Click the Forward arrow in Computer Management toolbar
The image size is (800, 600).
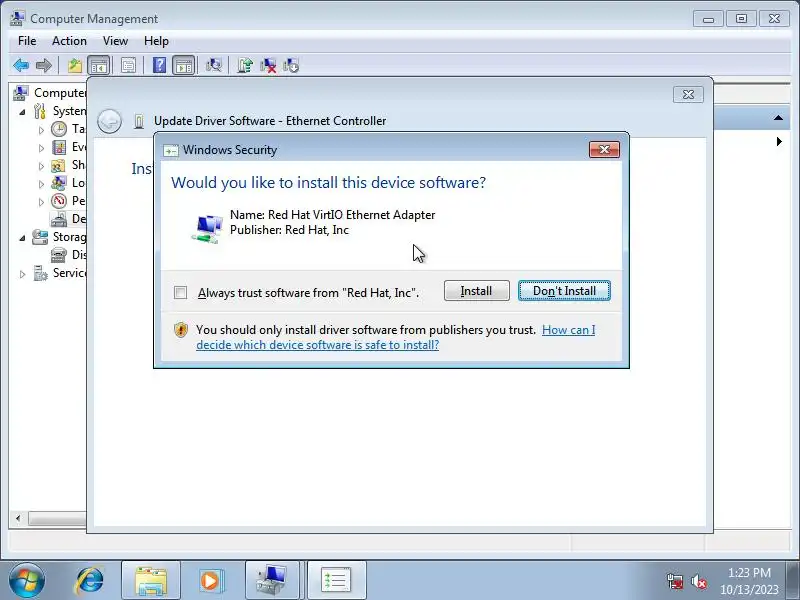(44, 65)
